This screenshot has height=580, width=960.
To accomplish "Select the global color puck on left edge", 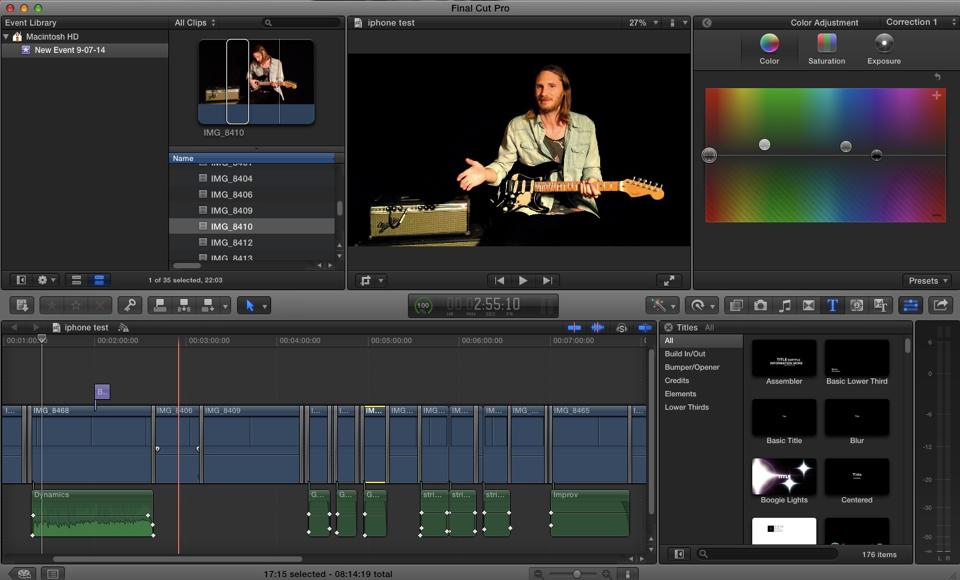I will (709, 155).
